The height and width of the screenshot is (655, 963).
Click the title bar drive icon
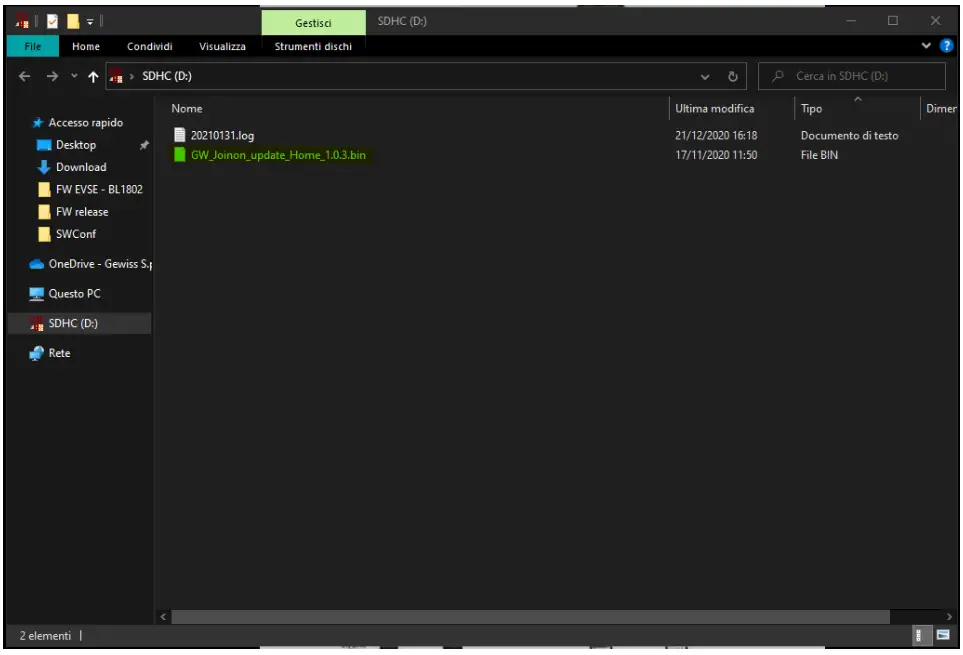coord(22,21)
